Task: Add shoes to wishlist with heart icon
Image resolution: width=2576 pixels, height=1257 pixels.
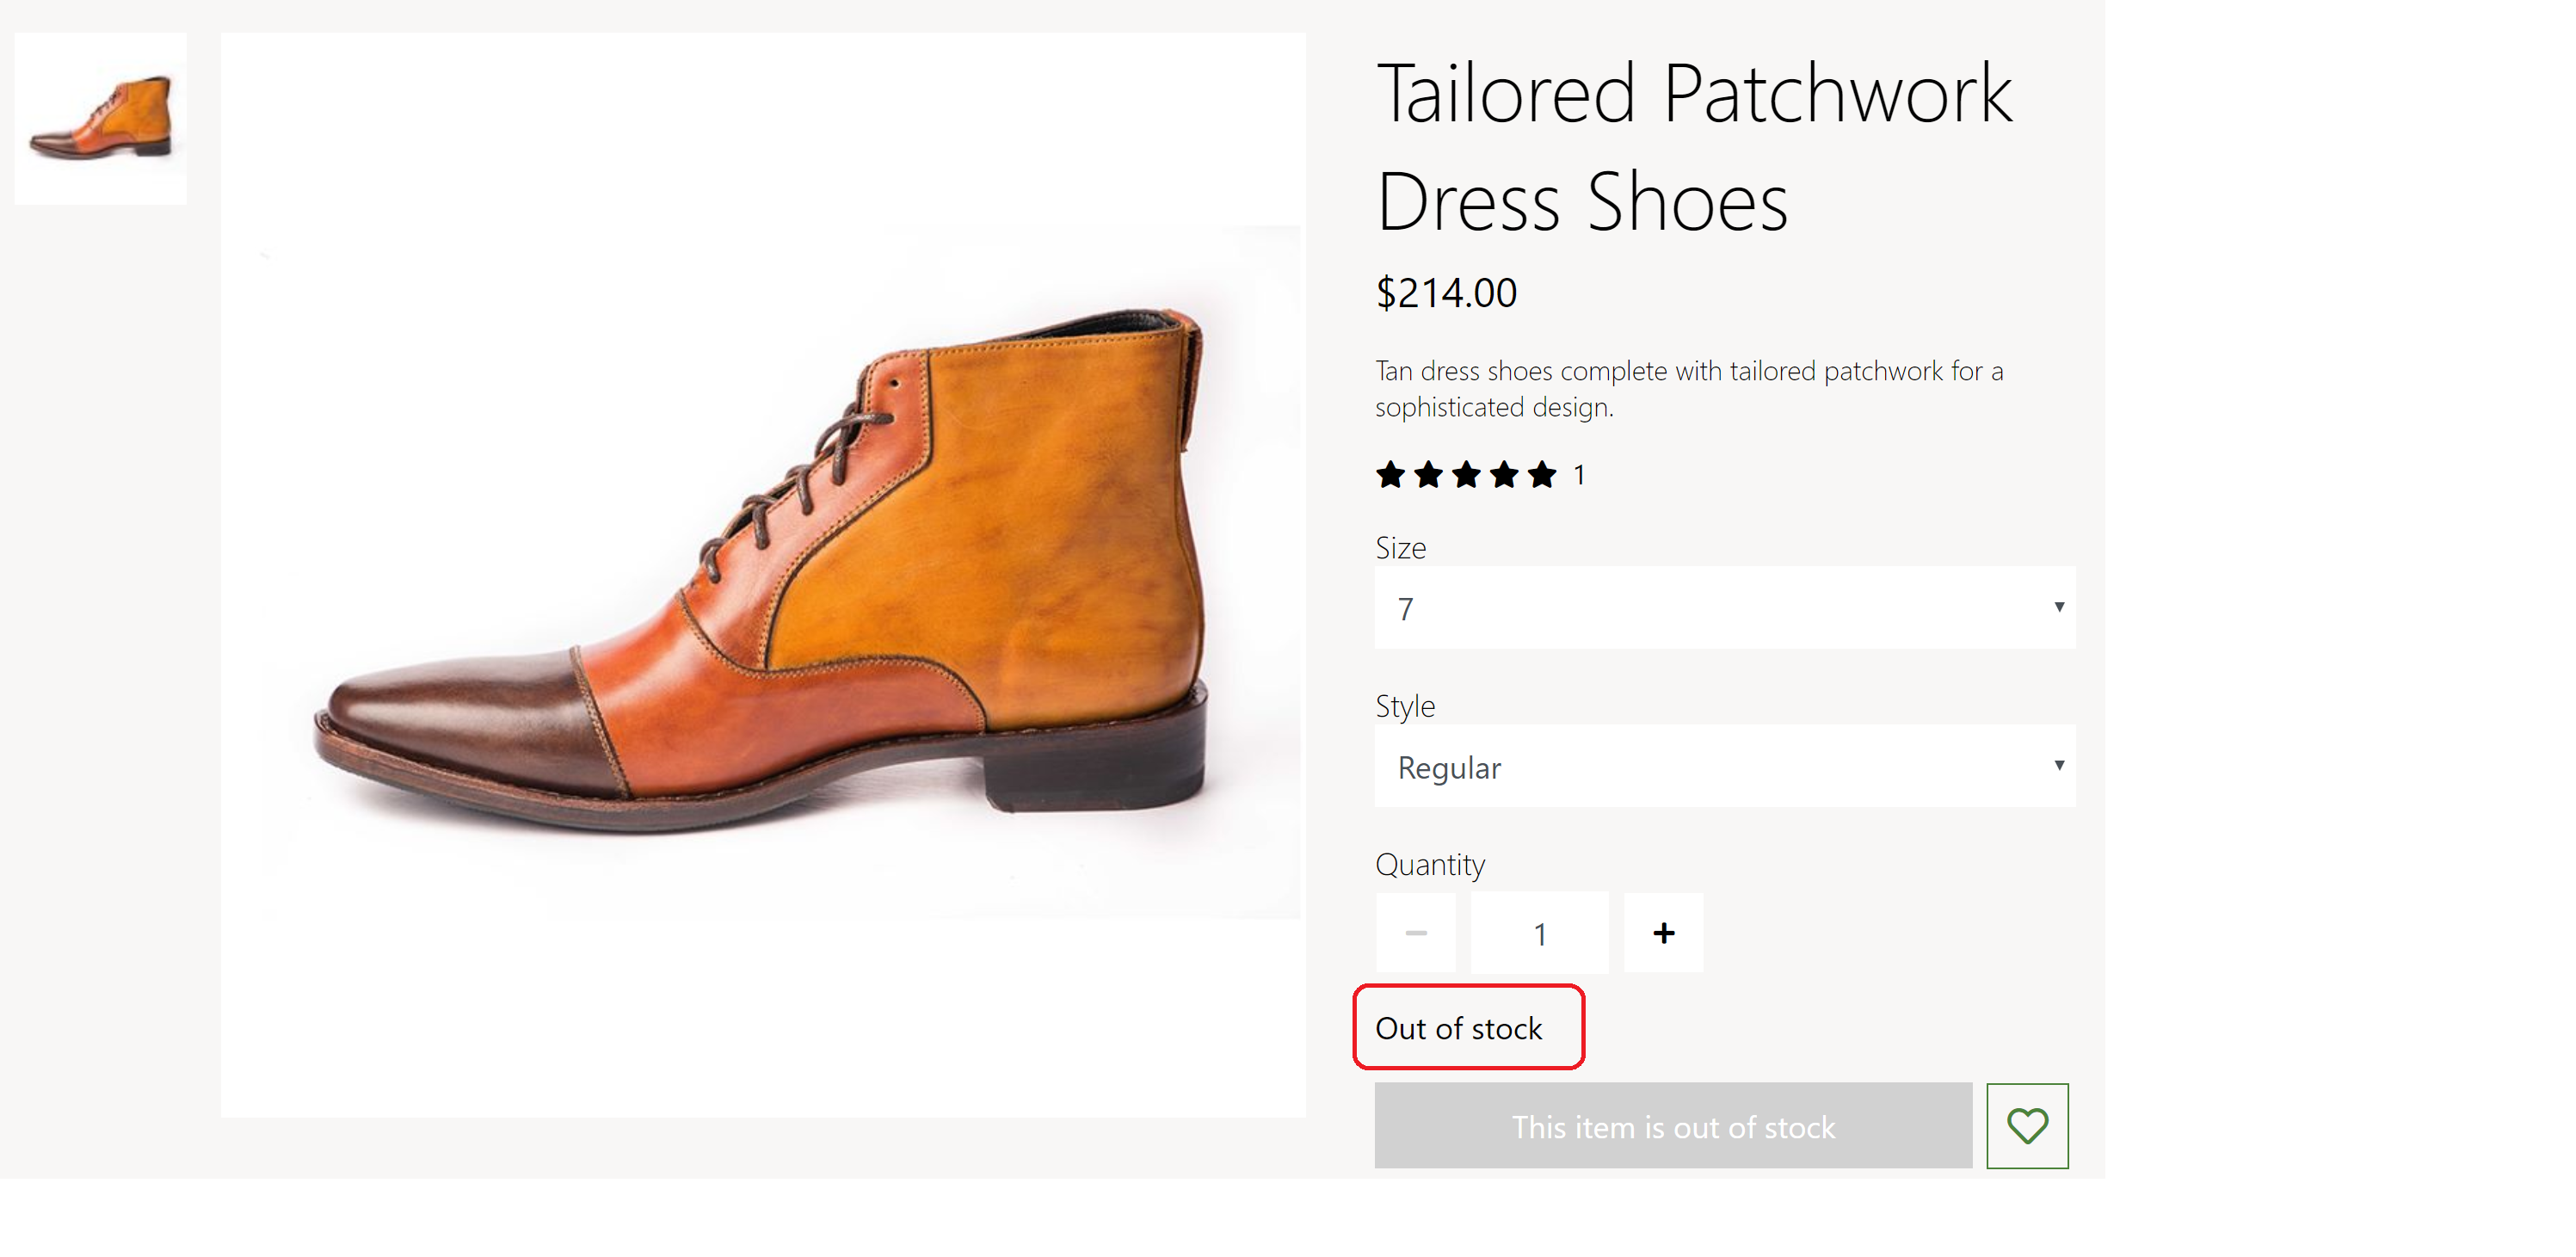Action: [x=2026, y=1126]
